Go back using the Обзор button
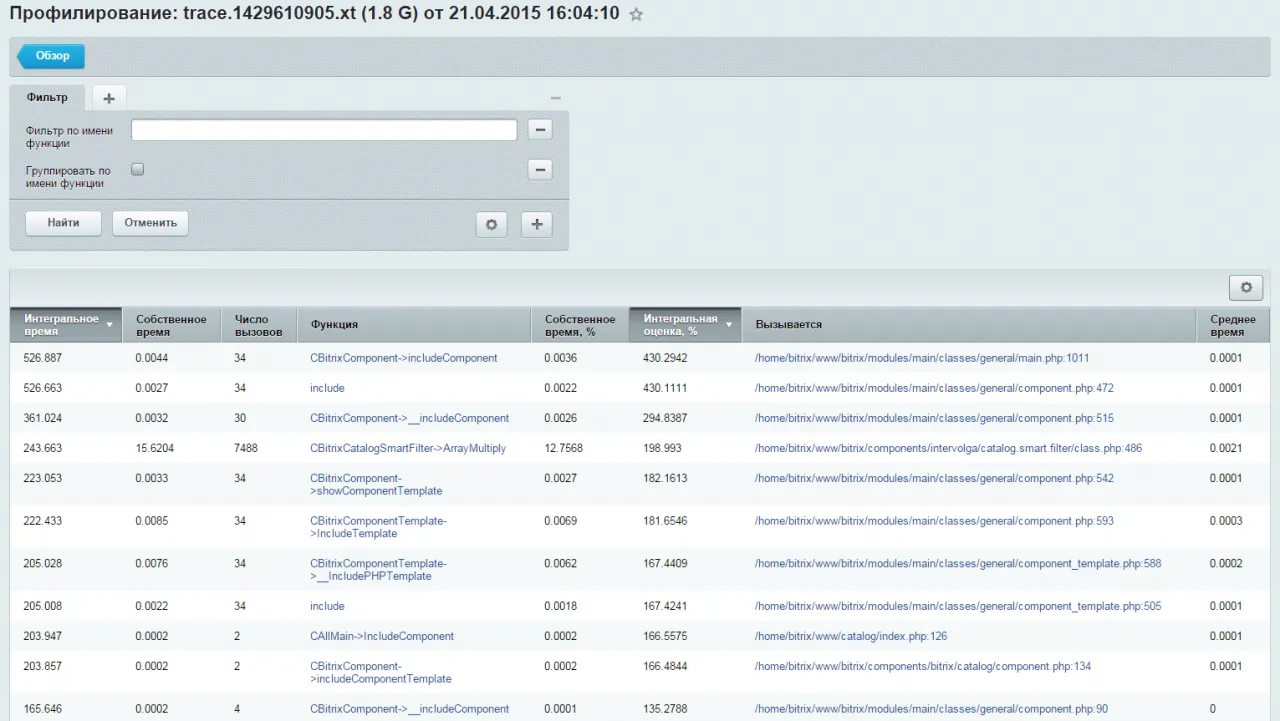Image resolution: width=1280 pixels, height=721 pixels. [x=52, y=56]
